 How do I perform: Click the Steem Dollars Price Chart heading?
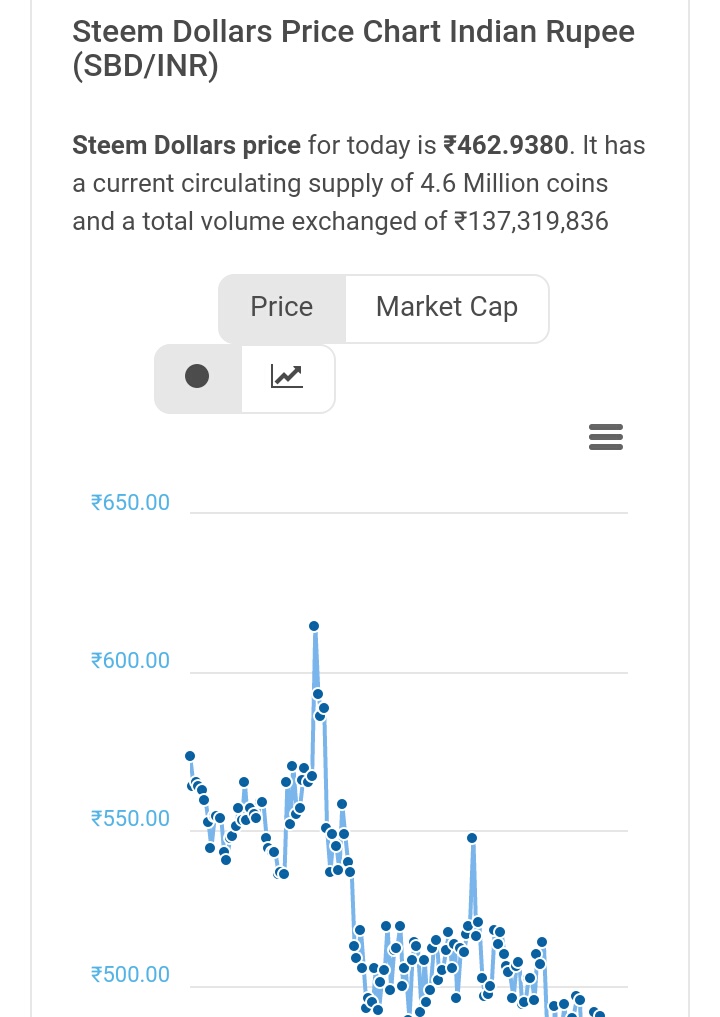(354, 49)
